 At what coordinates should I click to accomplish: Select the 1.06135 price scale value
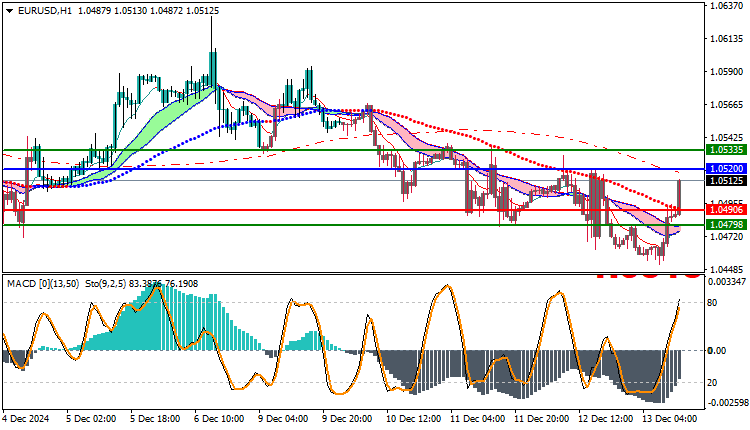[727, 39]
